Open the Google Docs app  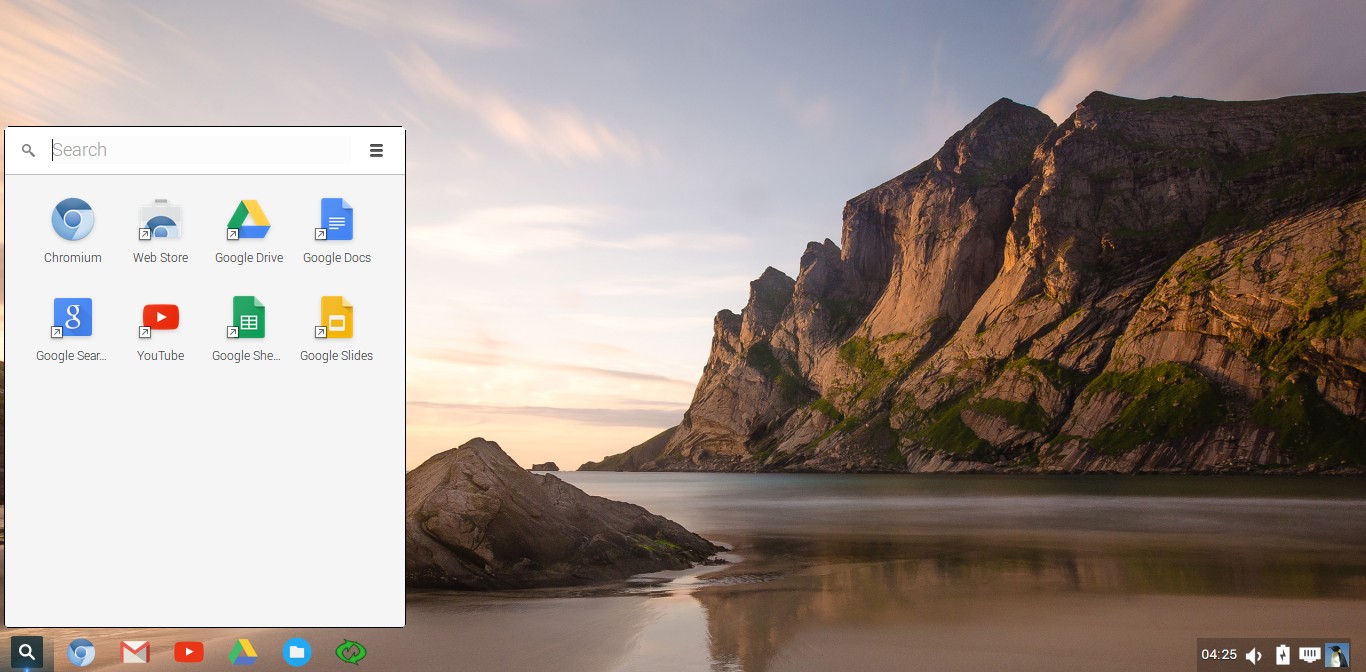pyautogui.click(x=337, y=230)
